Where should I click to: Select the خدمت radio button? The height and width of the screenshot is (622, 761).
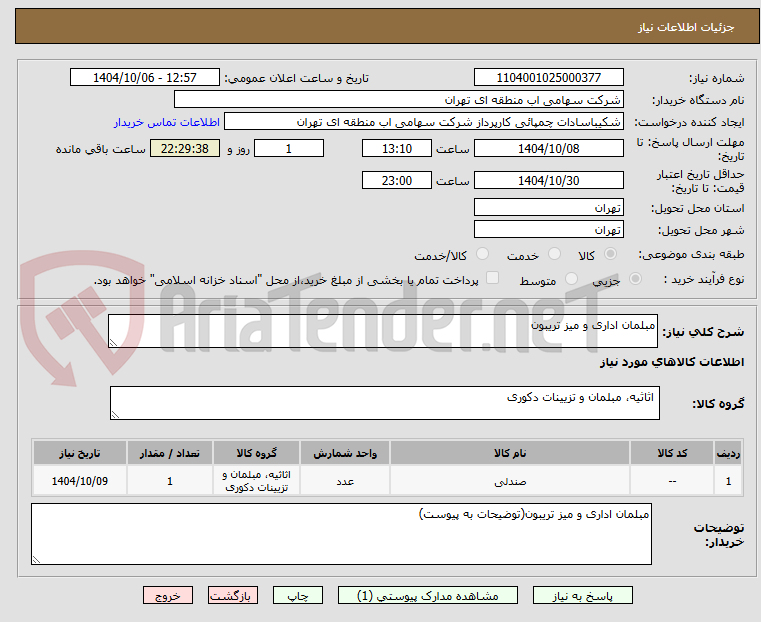point(554,254)
